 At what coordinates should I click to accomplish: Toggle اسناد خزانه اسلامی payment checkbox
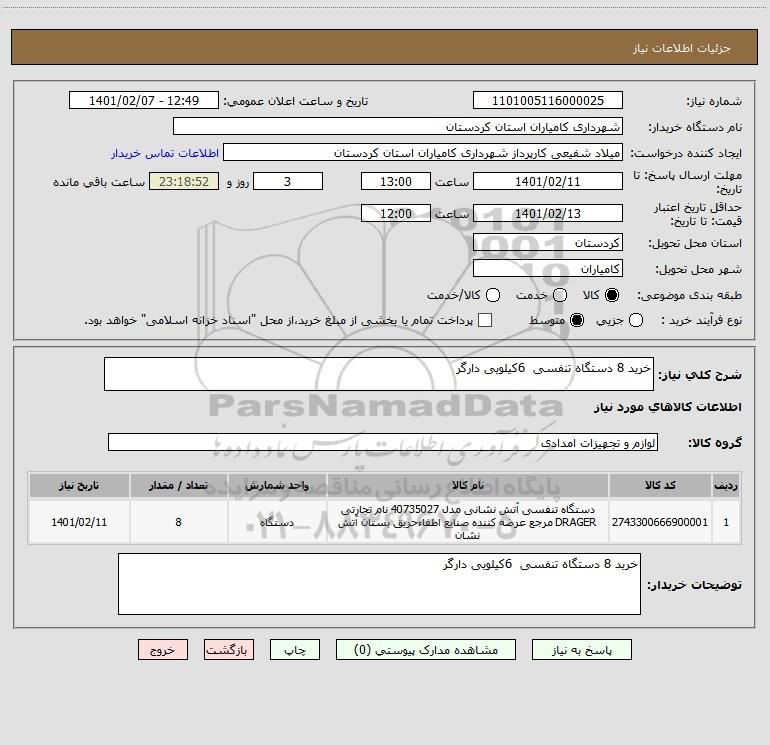(485, 320)
